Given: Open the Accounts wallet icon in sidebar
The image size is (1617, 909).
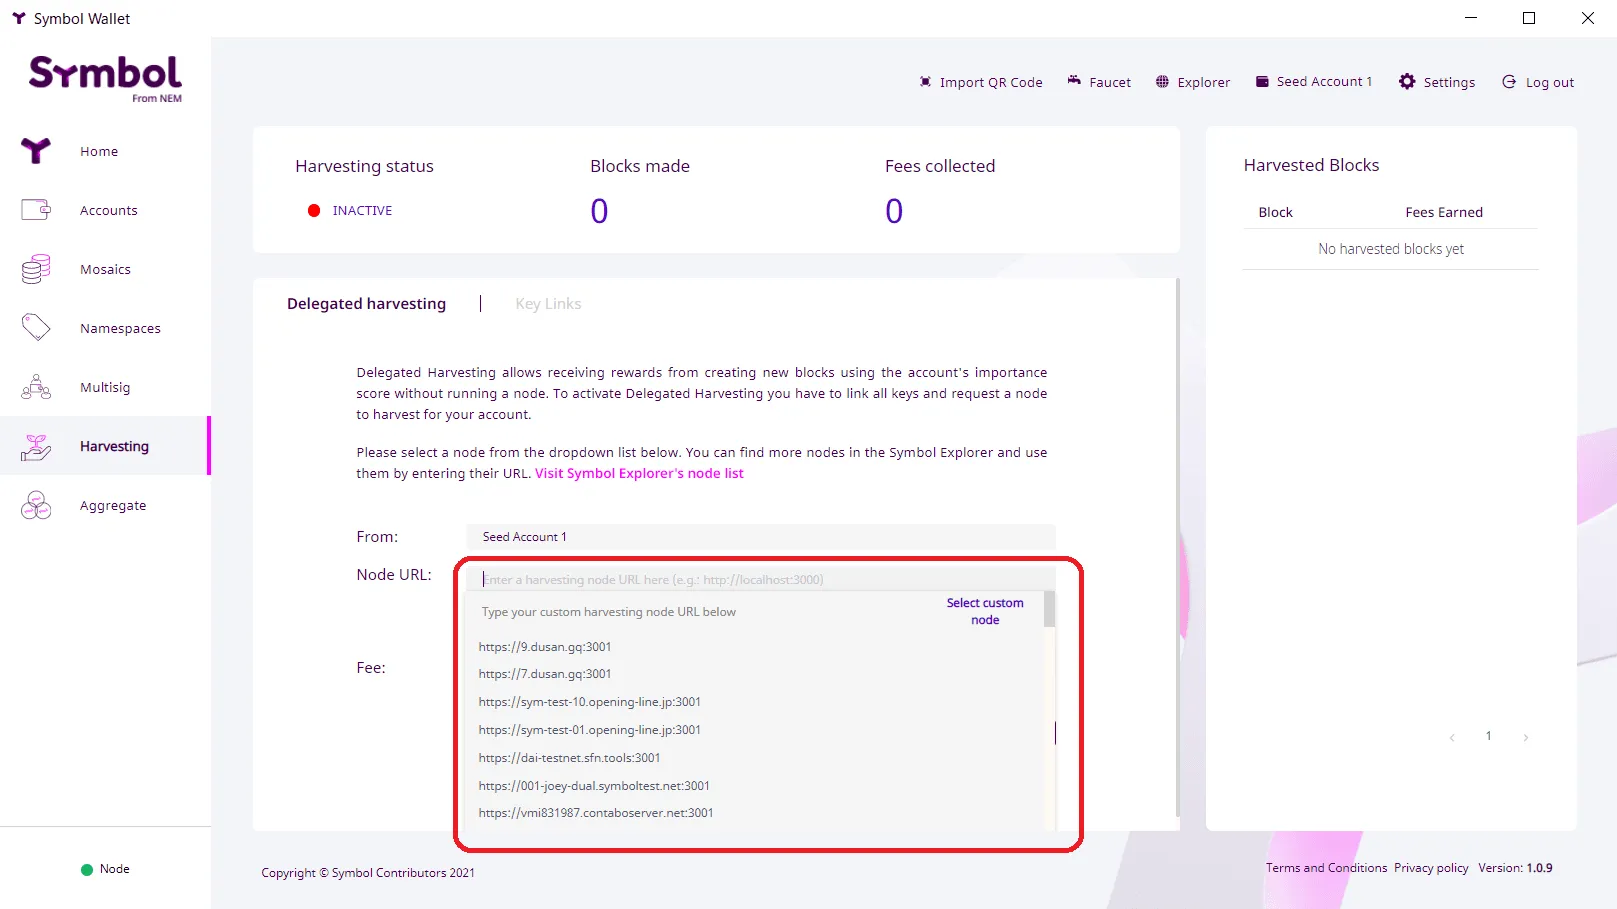Looking at the screenshot, I should [36, 210].
